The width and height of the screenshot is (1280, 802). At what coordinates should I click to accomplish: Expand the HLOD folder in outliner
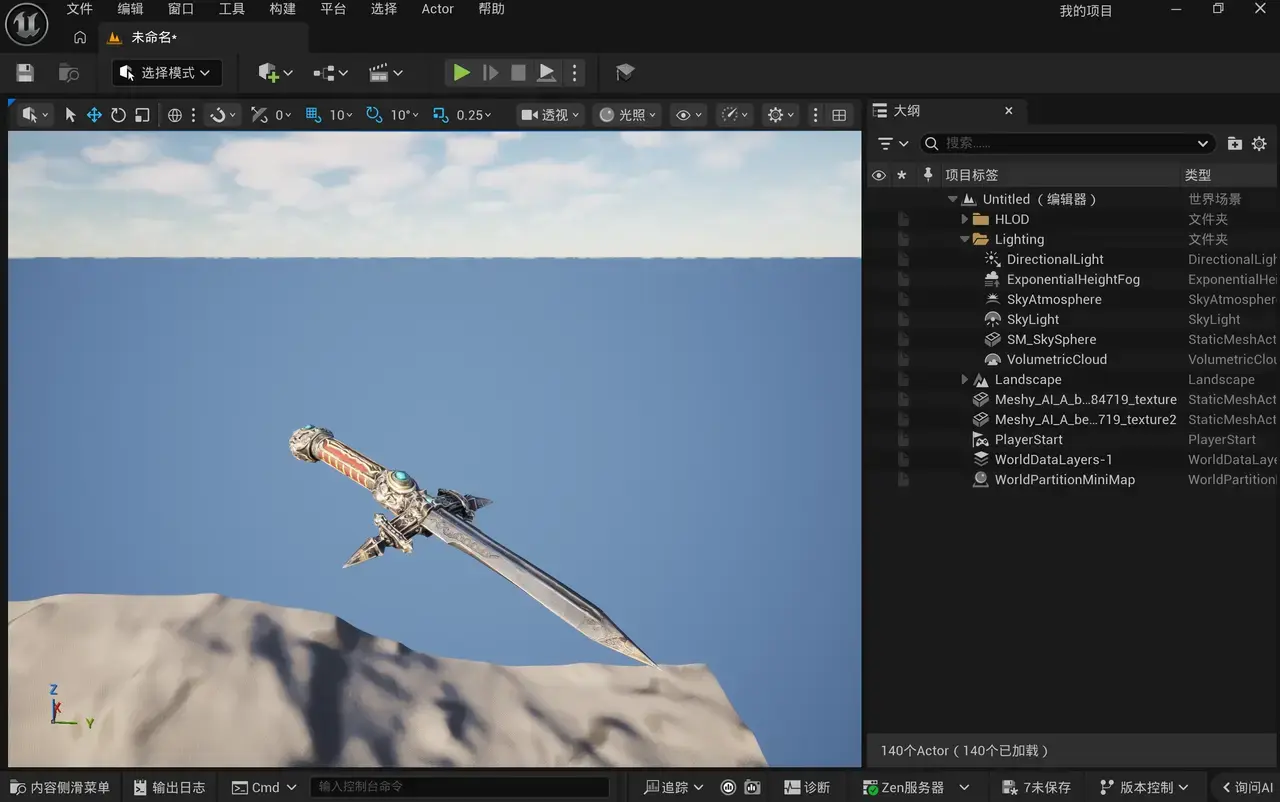pos(965,219)
